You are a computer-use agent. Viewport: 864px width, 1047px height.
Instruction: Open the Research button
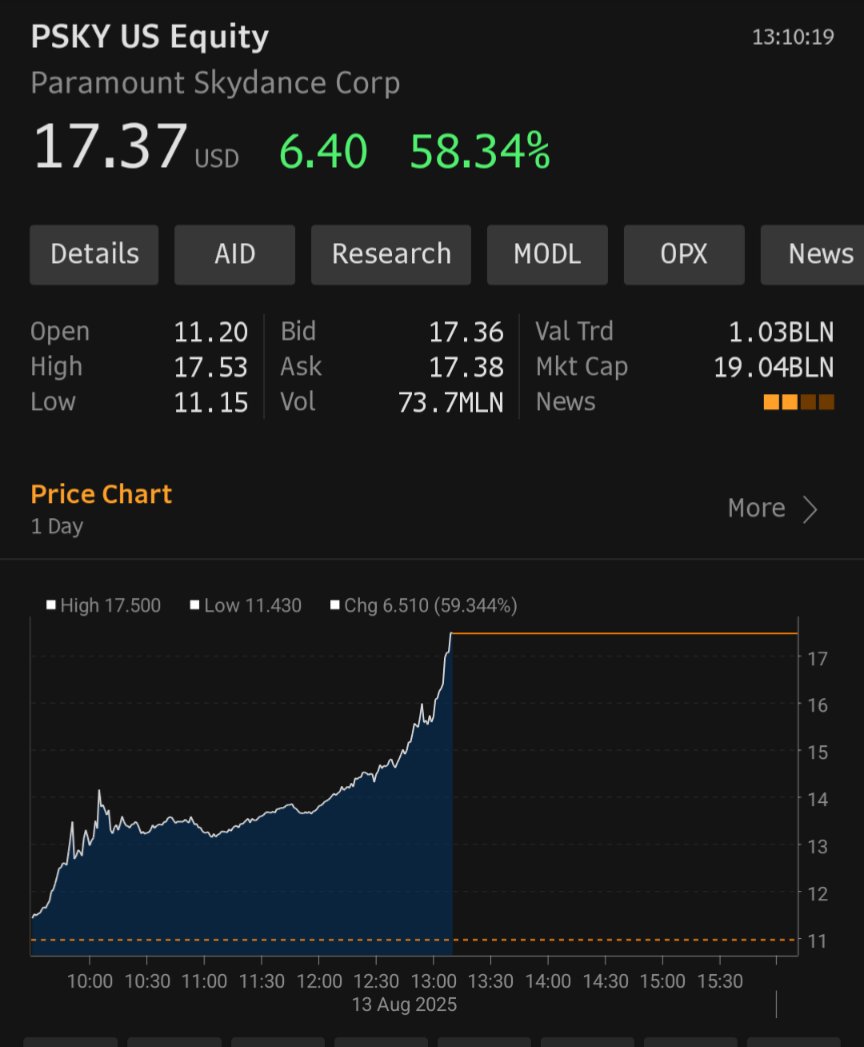391,254
